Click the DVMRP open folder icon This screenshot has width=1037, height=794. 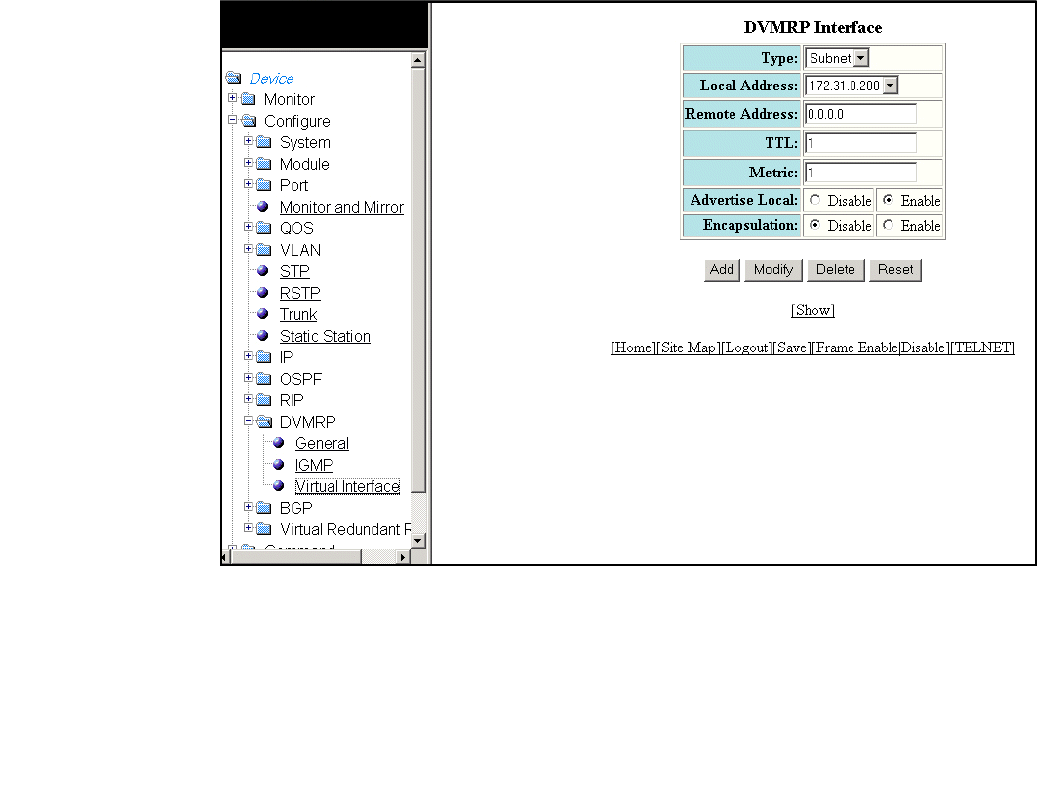point(265,422)
